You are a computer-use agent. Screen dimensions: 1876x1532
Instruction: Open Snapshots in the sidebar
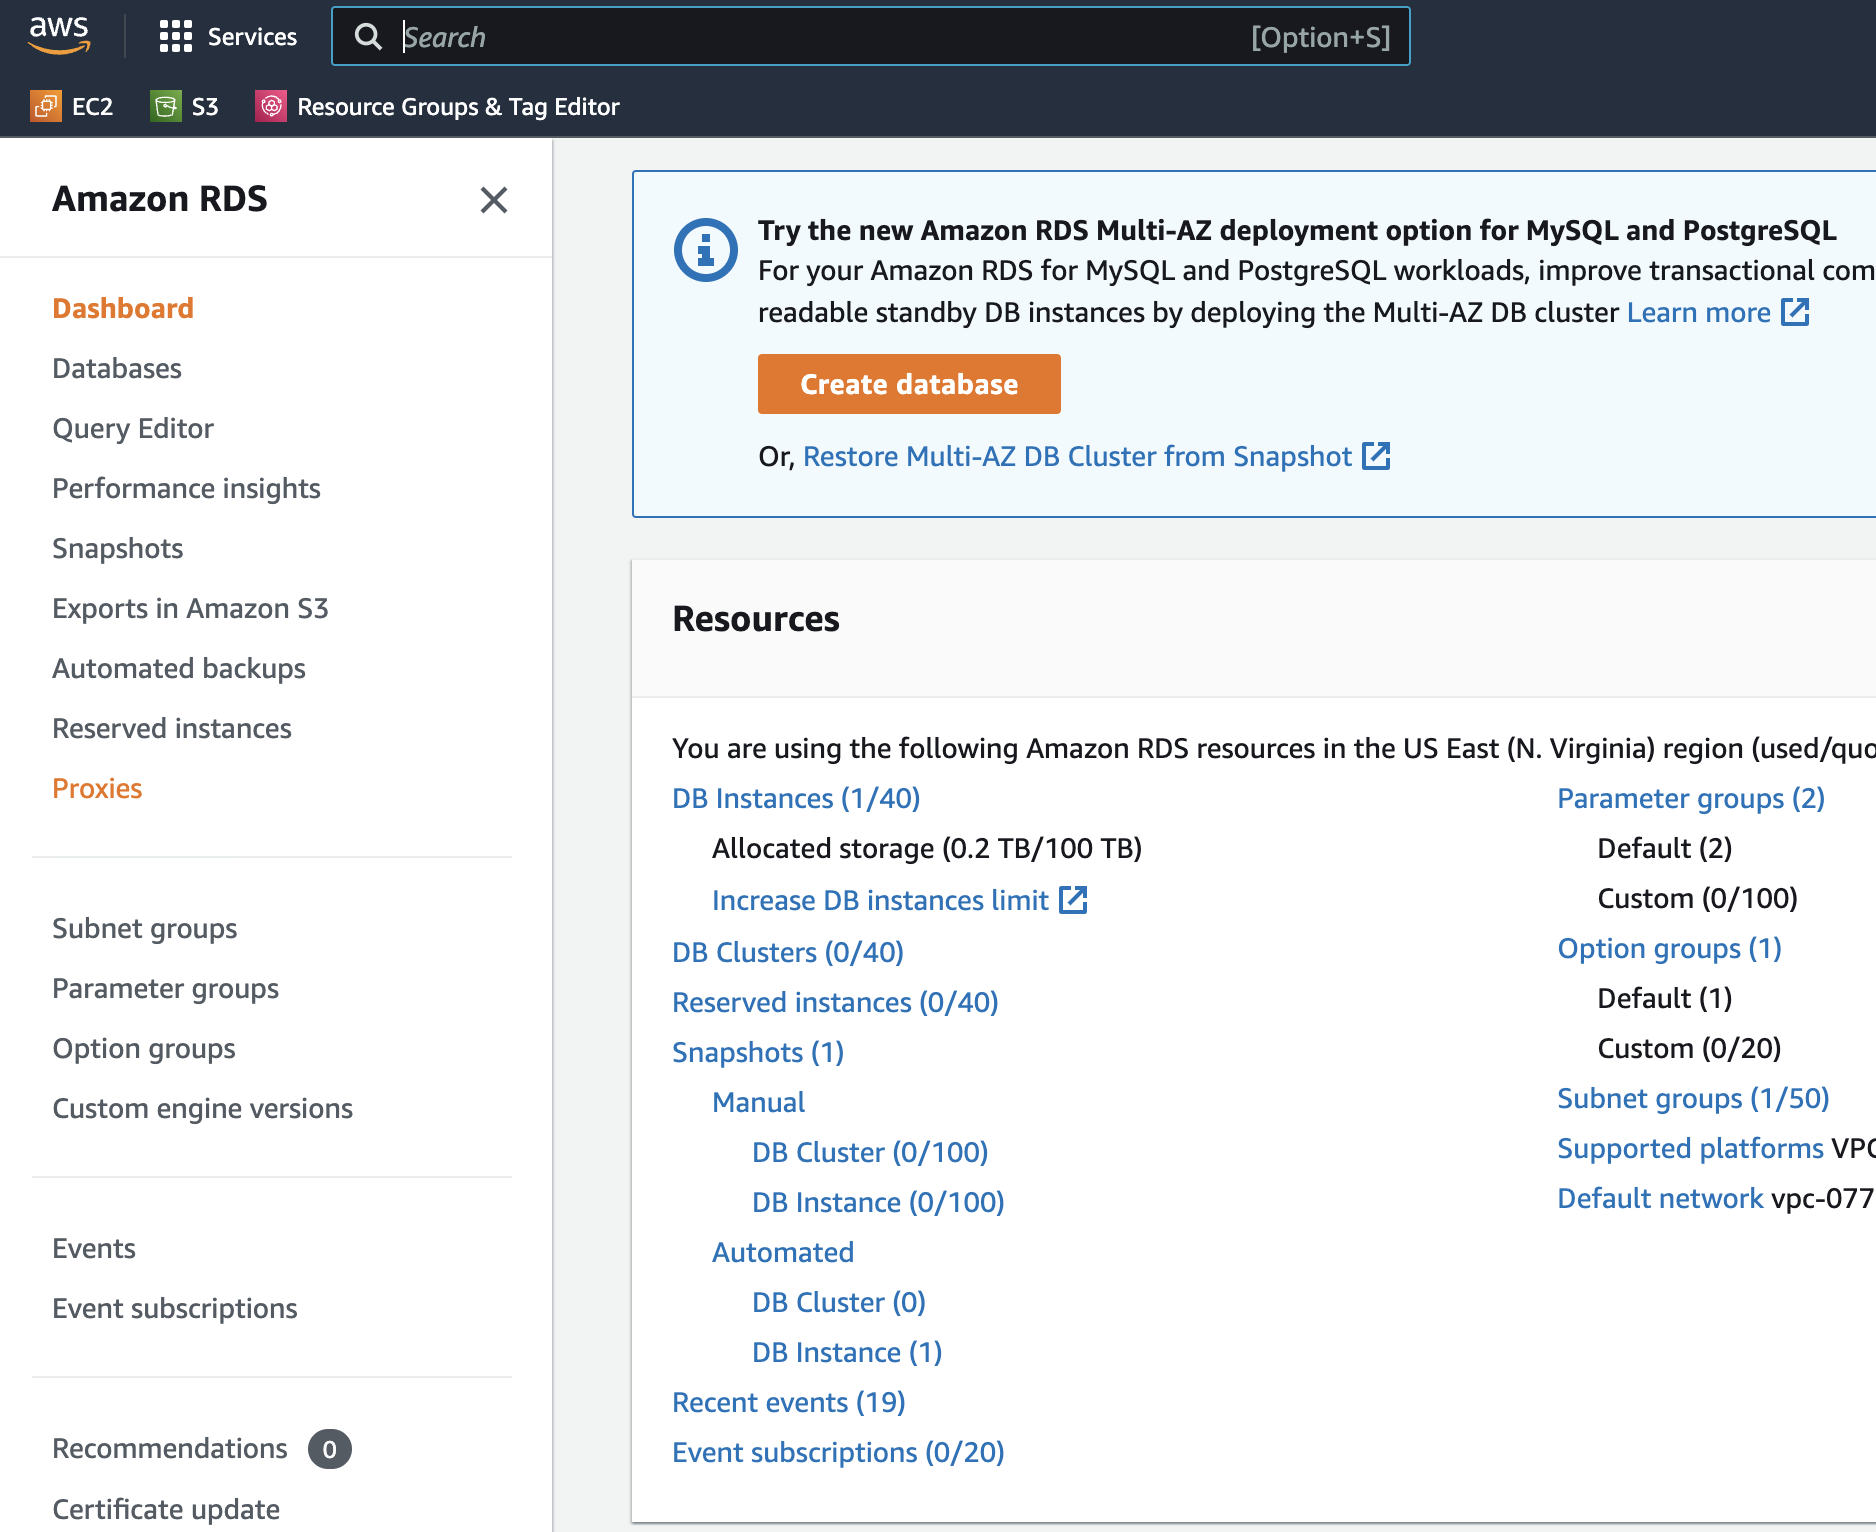click(x=118, y=548)
